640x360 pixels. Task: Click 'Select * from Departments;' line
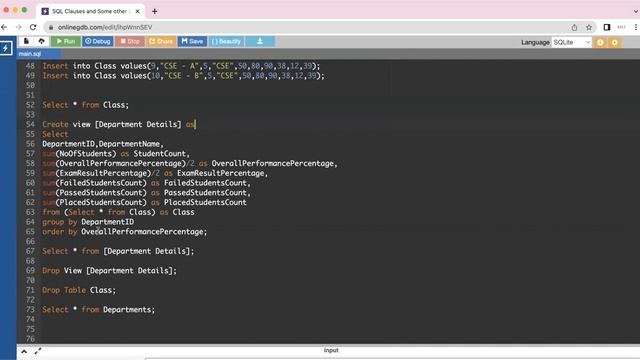[x=98, y=310]
